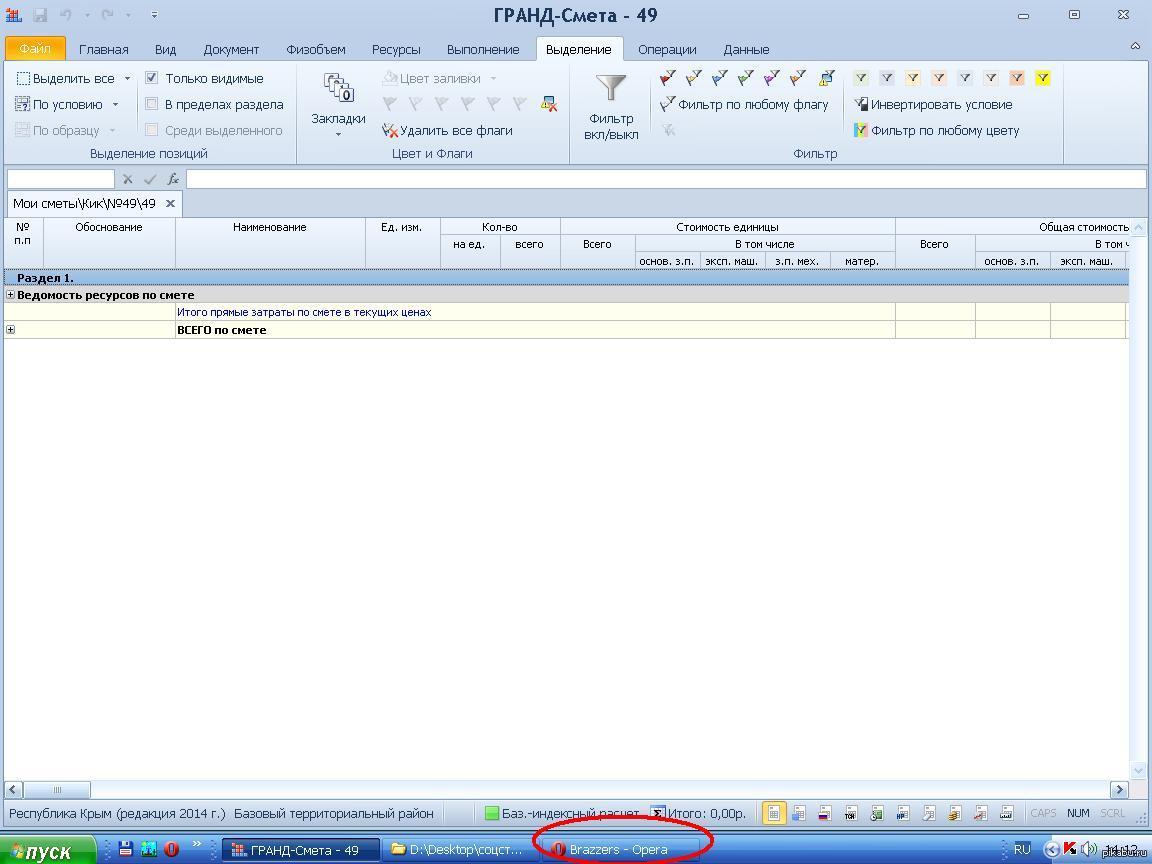Enable the В пределах раздела checkbox
The height and width of the screenshot is (864, 1152).
(152, 104)
